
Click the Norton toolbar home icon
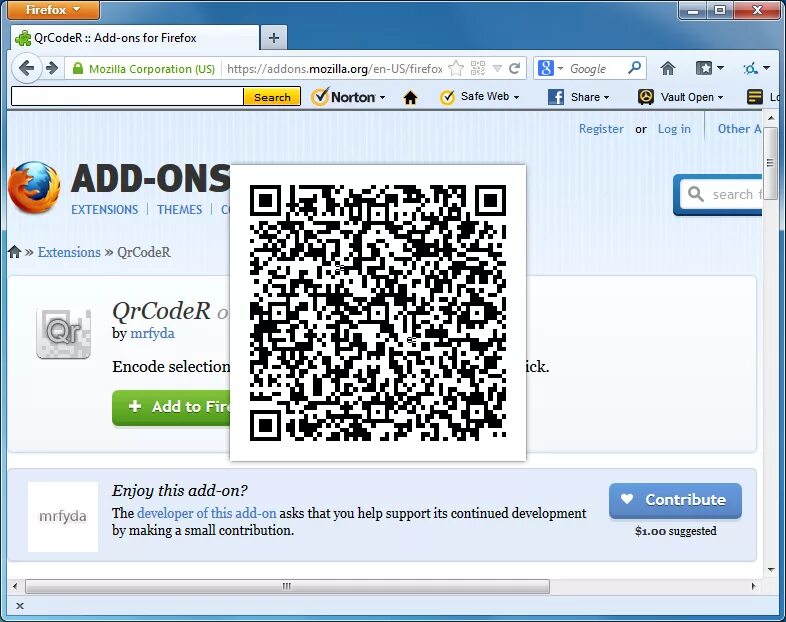tap(410, 97)
